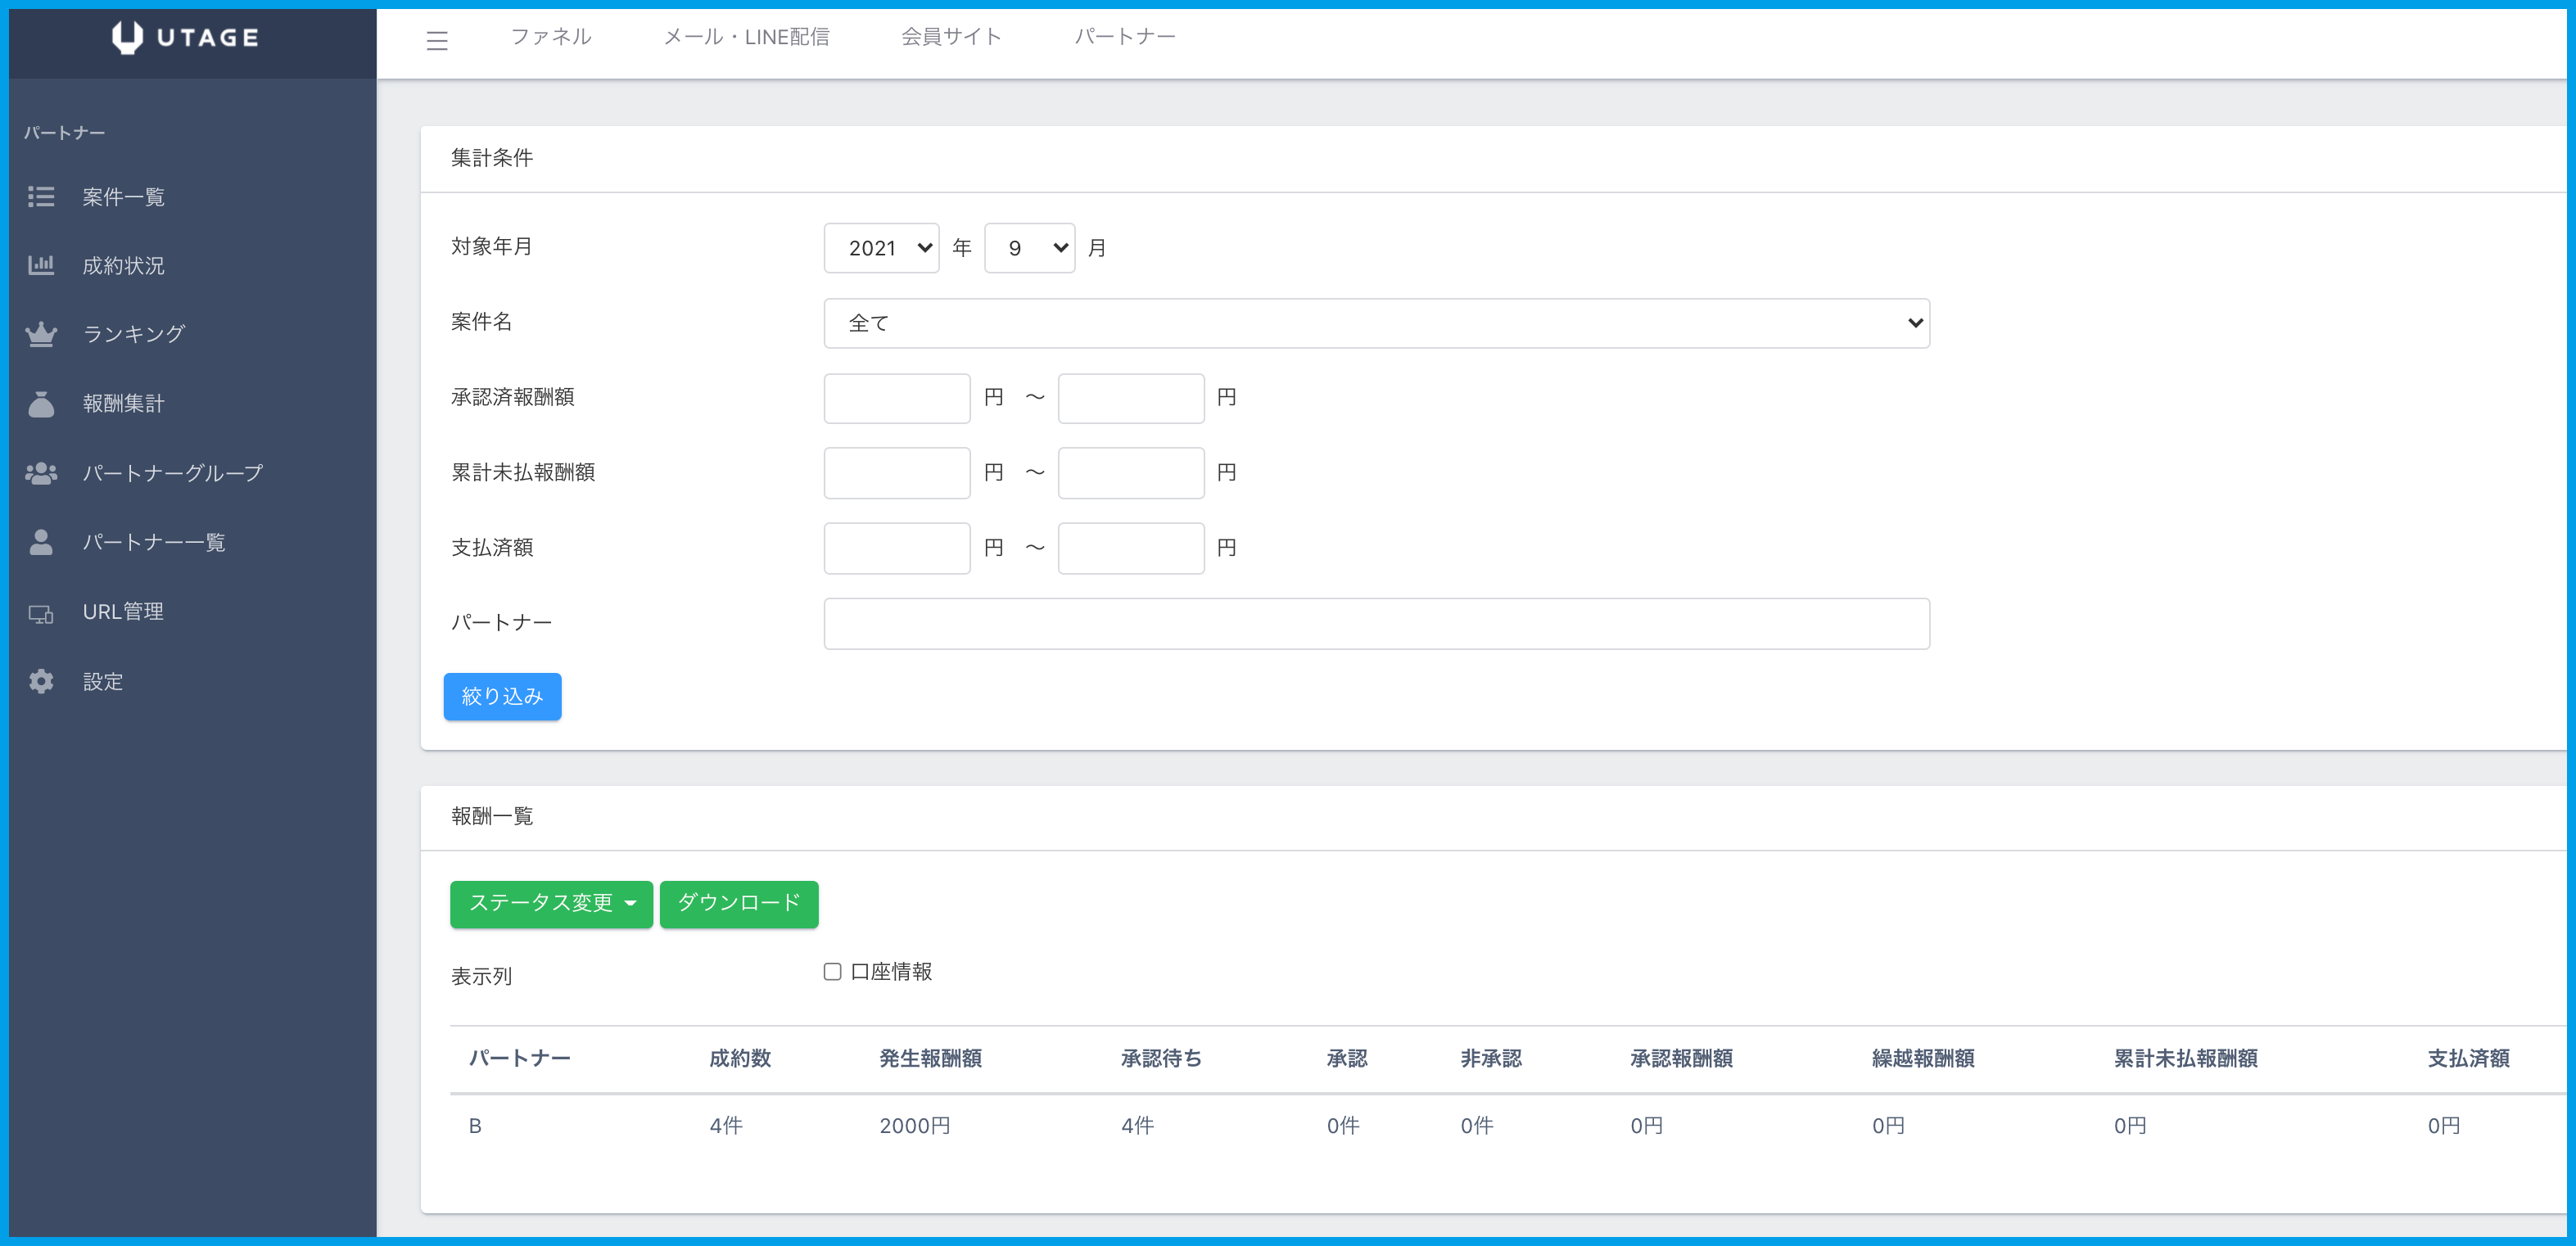
Task: Click the 設定 gear icon
Action: click(x=41, y=682)
